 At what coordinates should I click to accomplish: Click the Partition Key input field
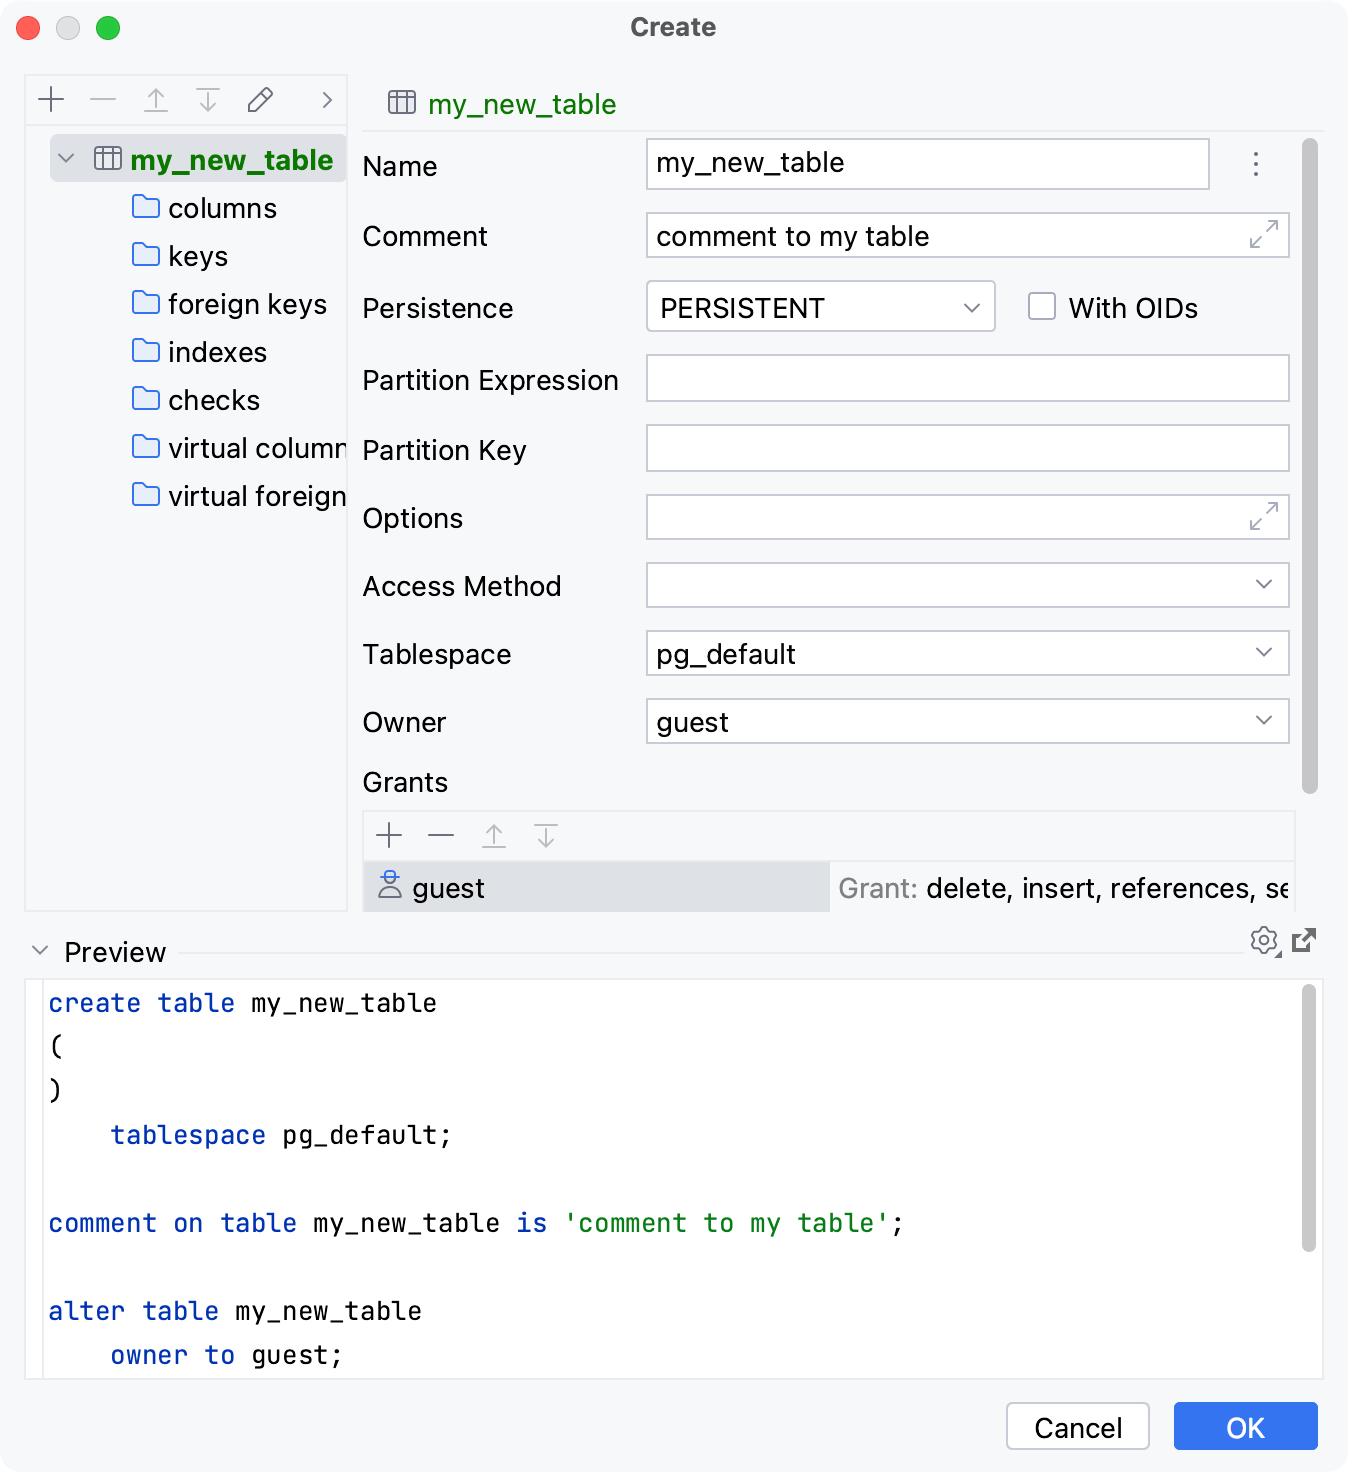tap(967, 449)
